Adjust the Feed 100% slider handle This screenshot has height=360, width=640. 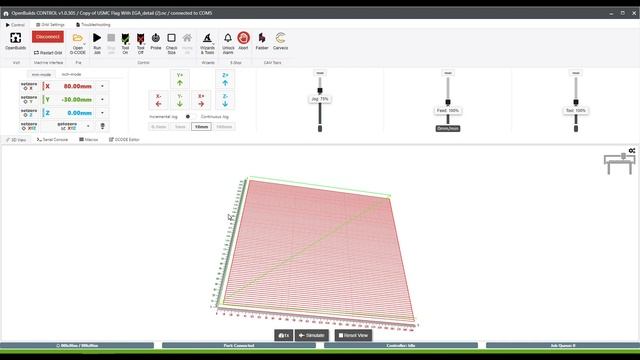point(448,102)
